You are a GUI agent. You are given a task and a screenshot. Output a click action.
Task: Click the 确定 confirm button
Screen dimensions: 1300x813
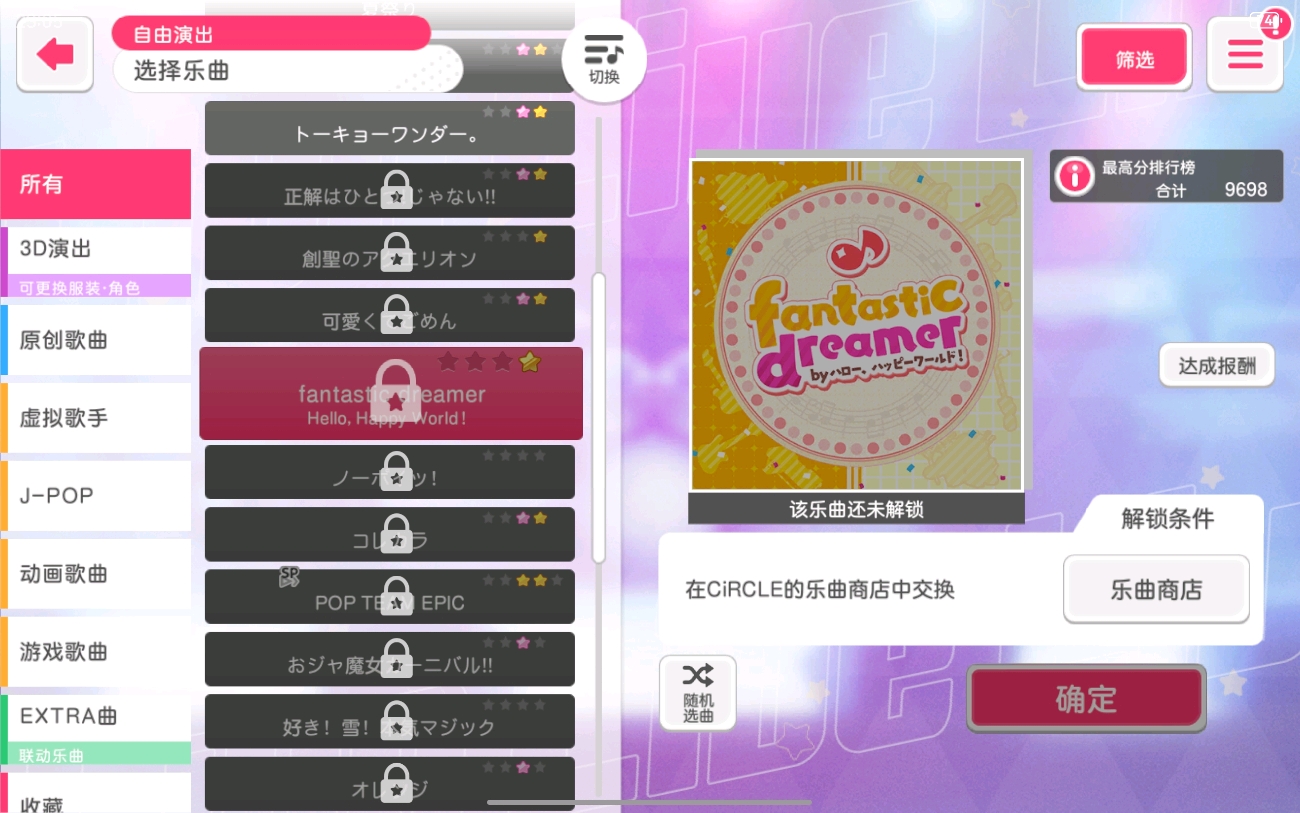[x=1086, y=699]
